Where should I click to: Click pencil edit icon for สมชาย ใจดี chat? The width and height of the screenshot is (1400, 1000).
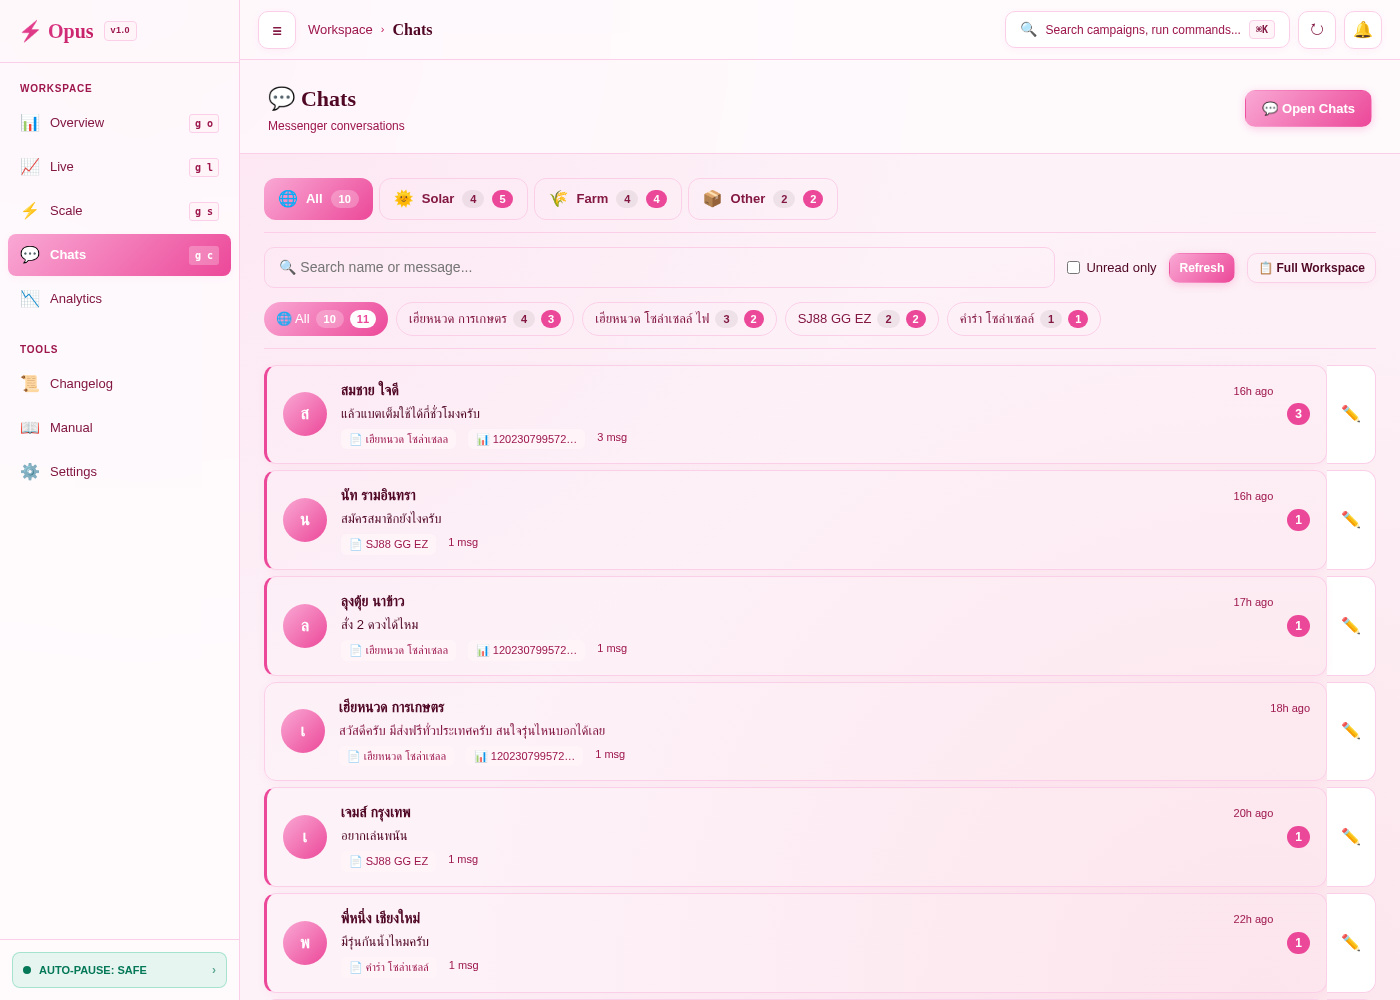1351,414
